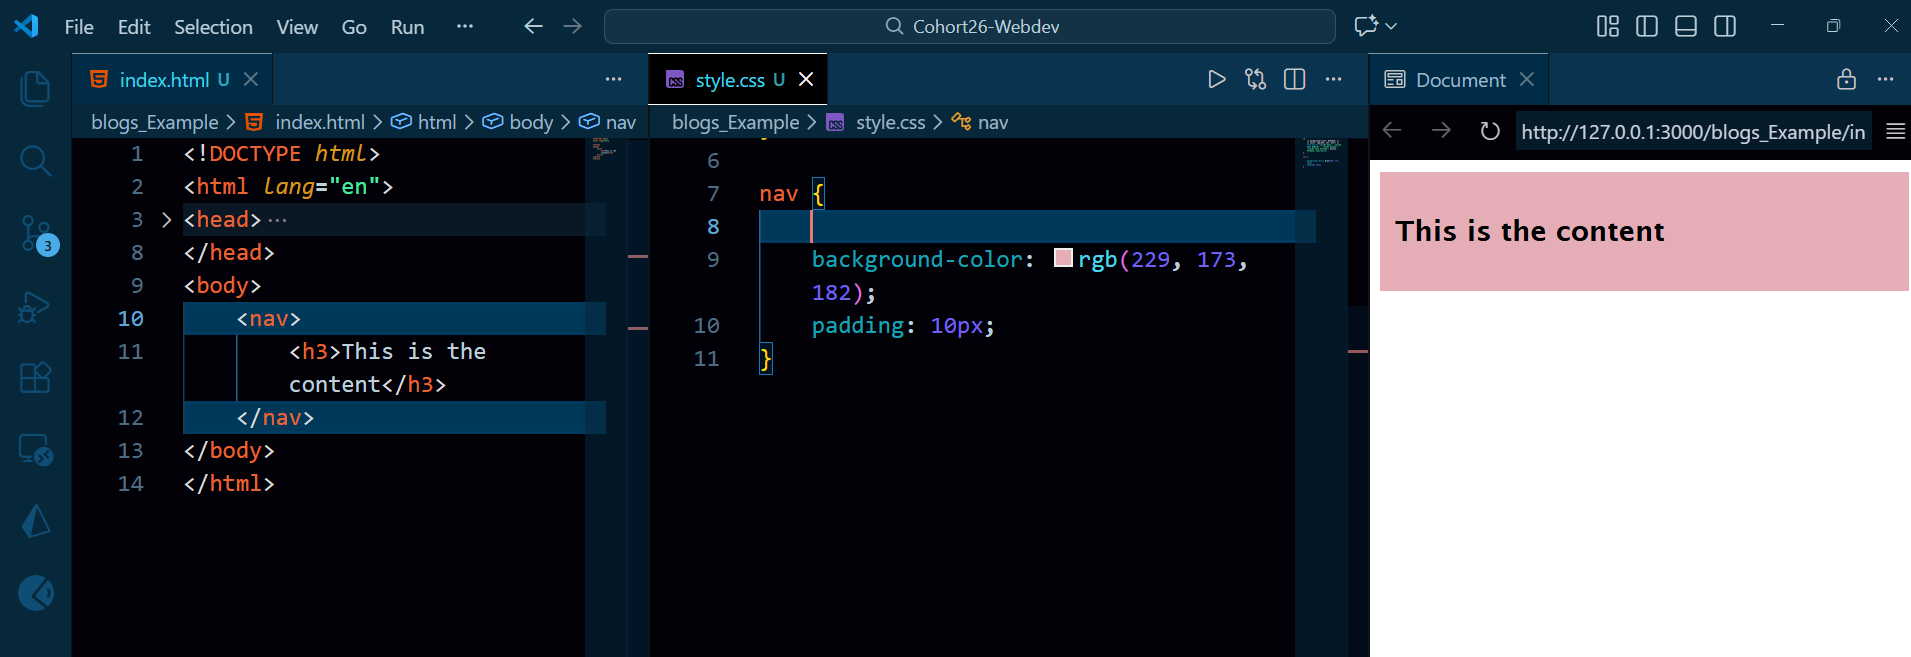Switch to the Document preview tab
The image size is (1911, 657).
coord(1459,79)
